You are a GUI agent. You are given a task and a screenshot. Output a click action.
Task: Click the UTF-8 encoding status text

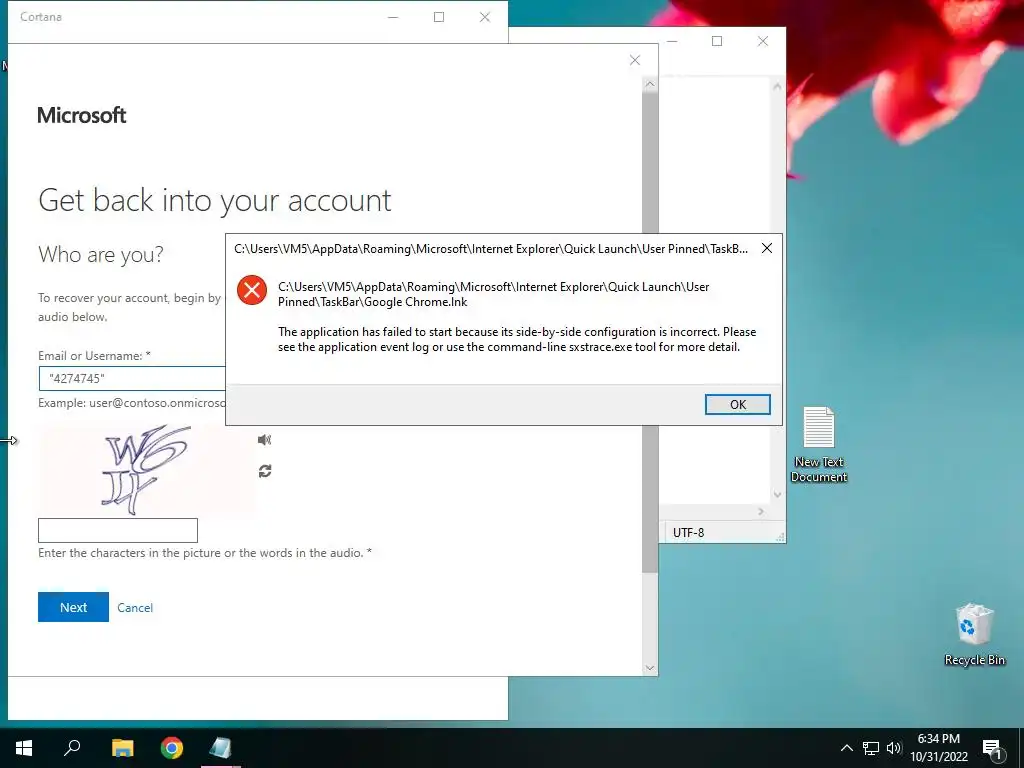[x=688, y=532]
